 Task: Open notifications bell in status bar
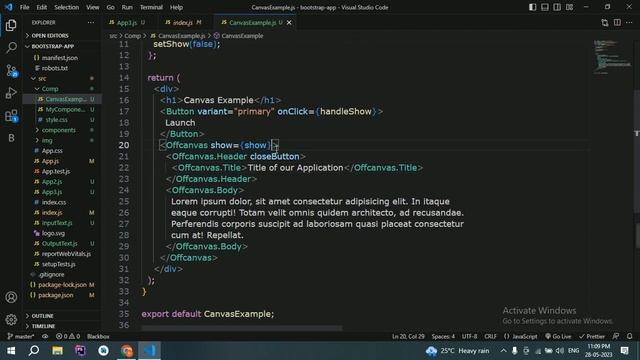[x=629, y=336]
